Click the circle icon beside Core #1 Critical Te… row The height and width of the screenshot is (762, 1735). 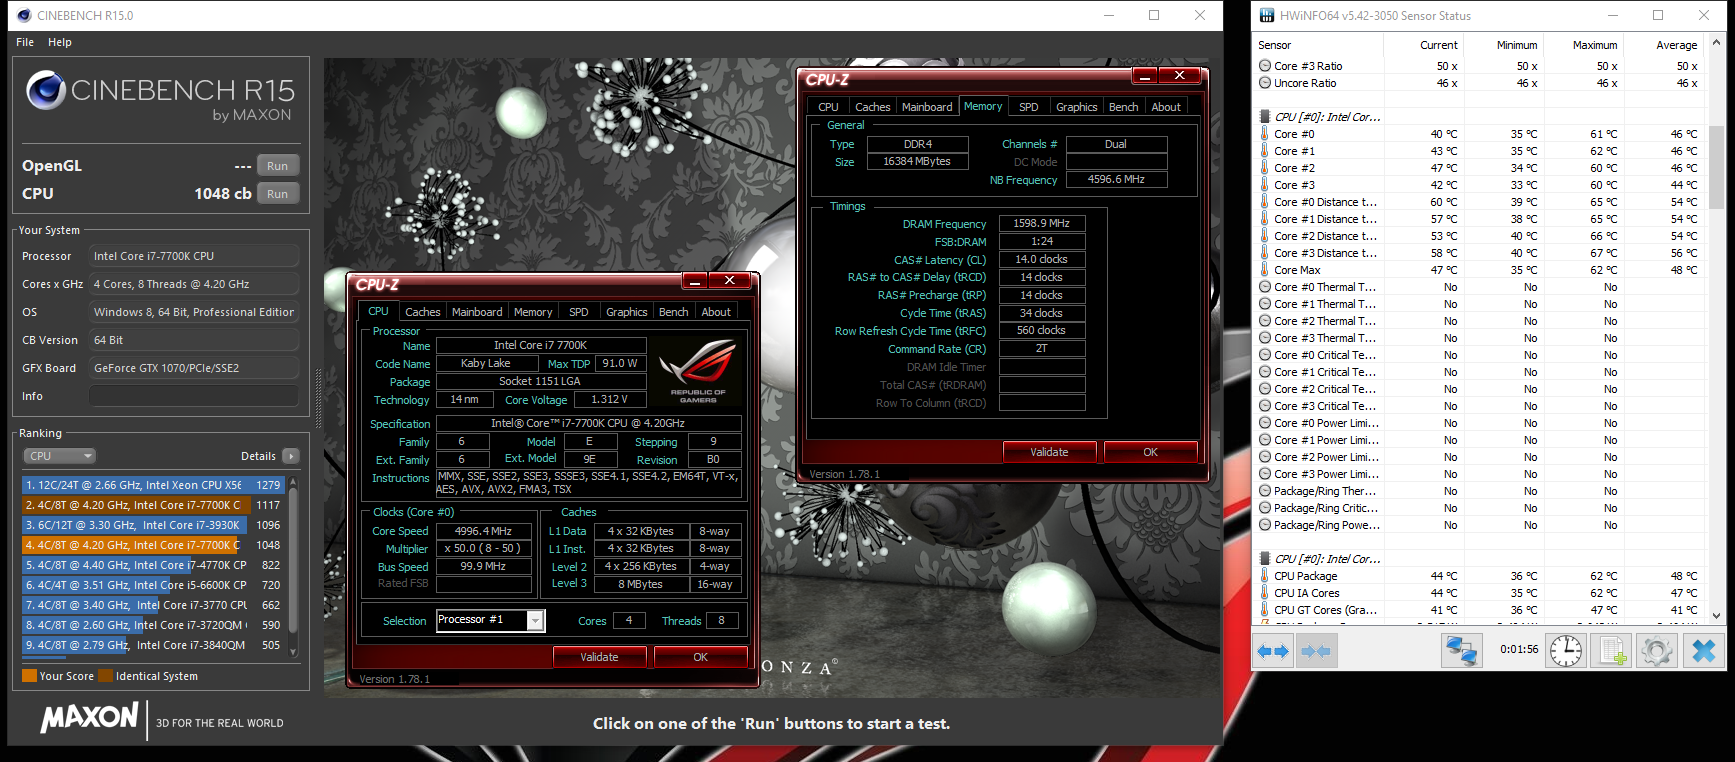coord(1265,372)
